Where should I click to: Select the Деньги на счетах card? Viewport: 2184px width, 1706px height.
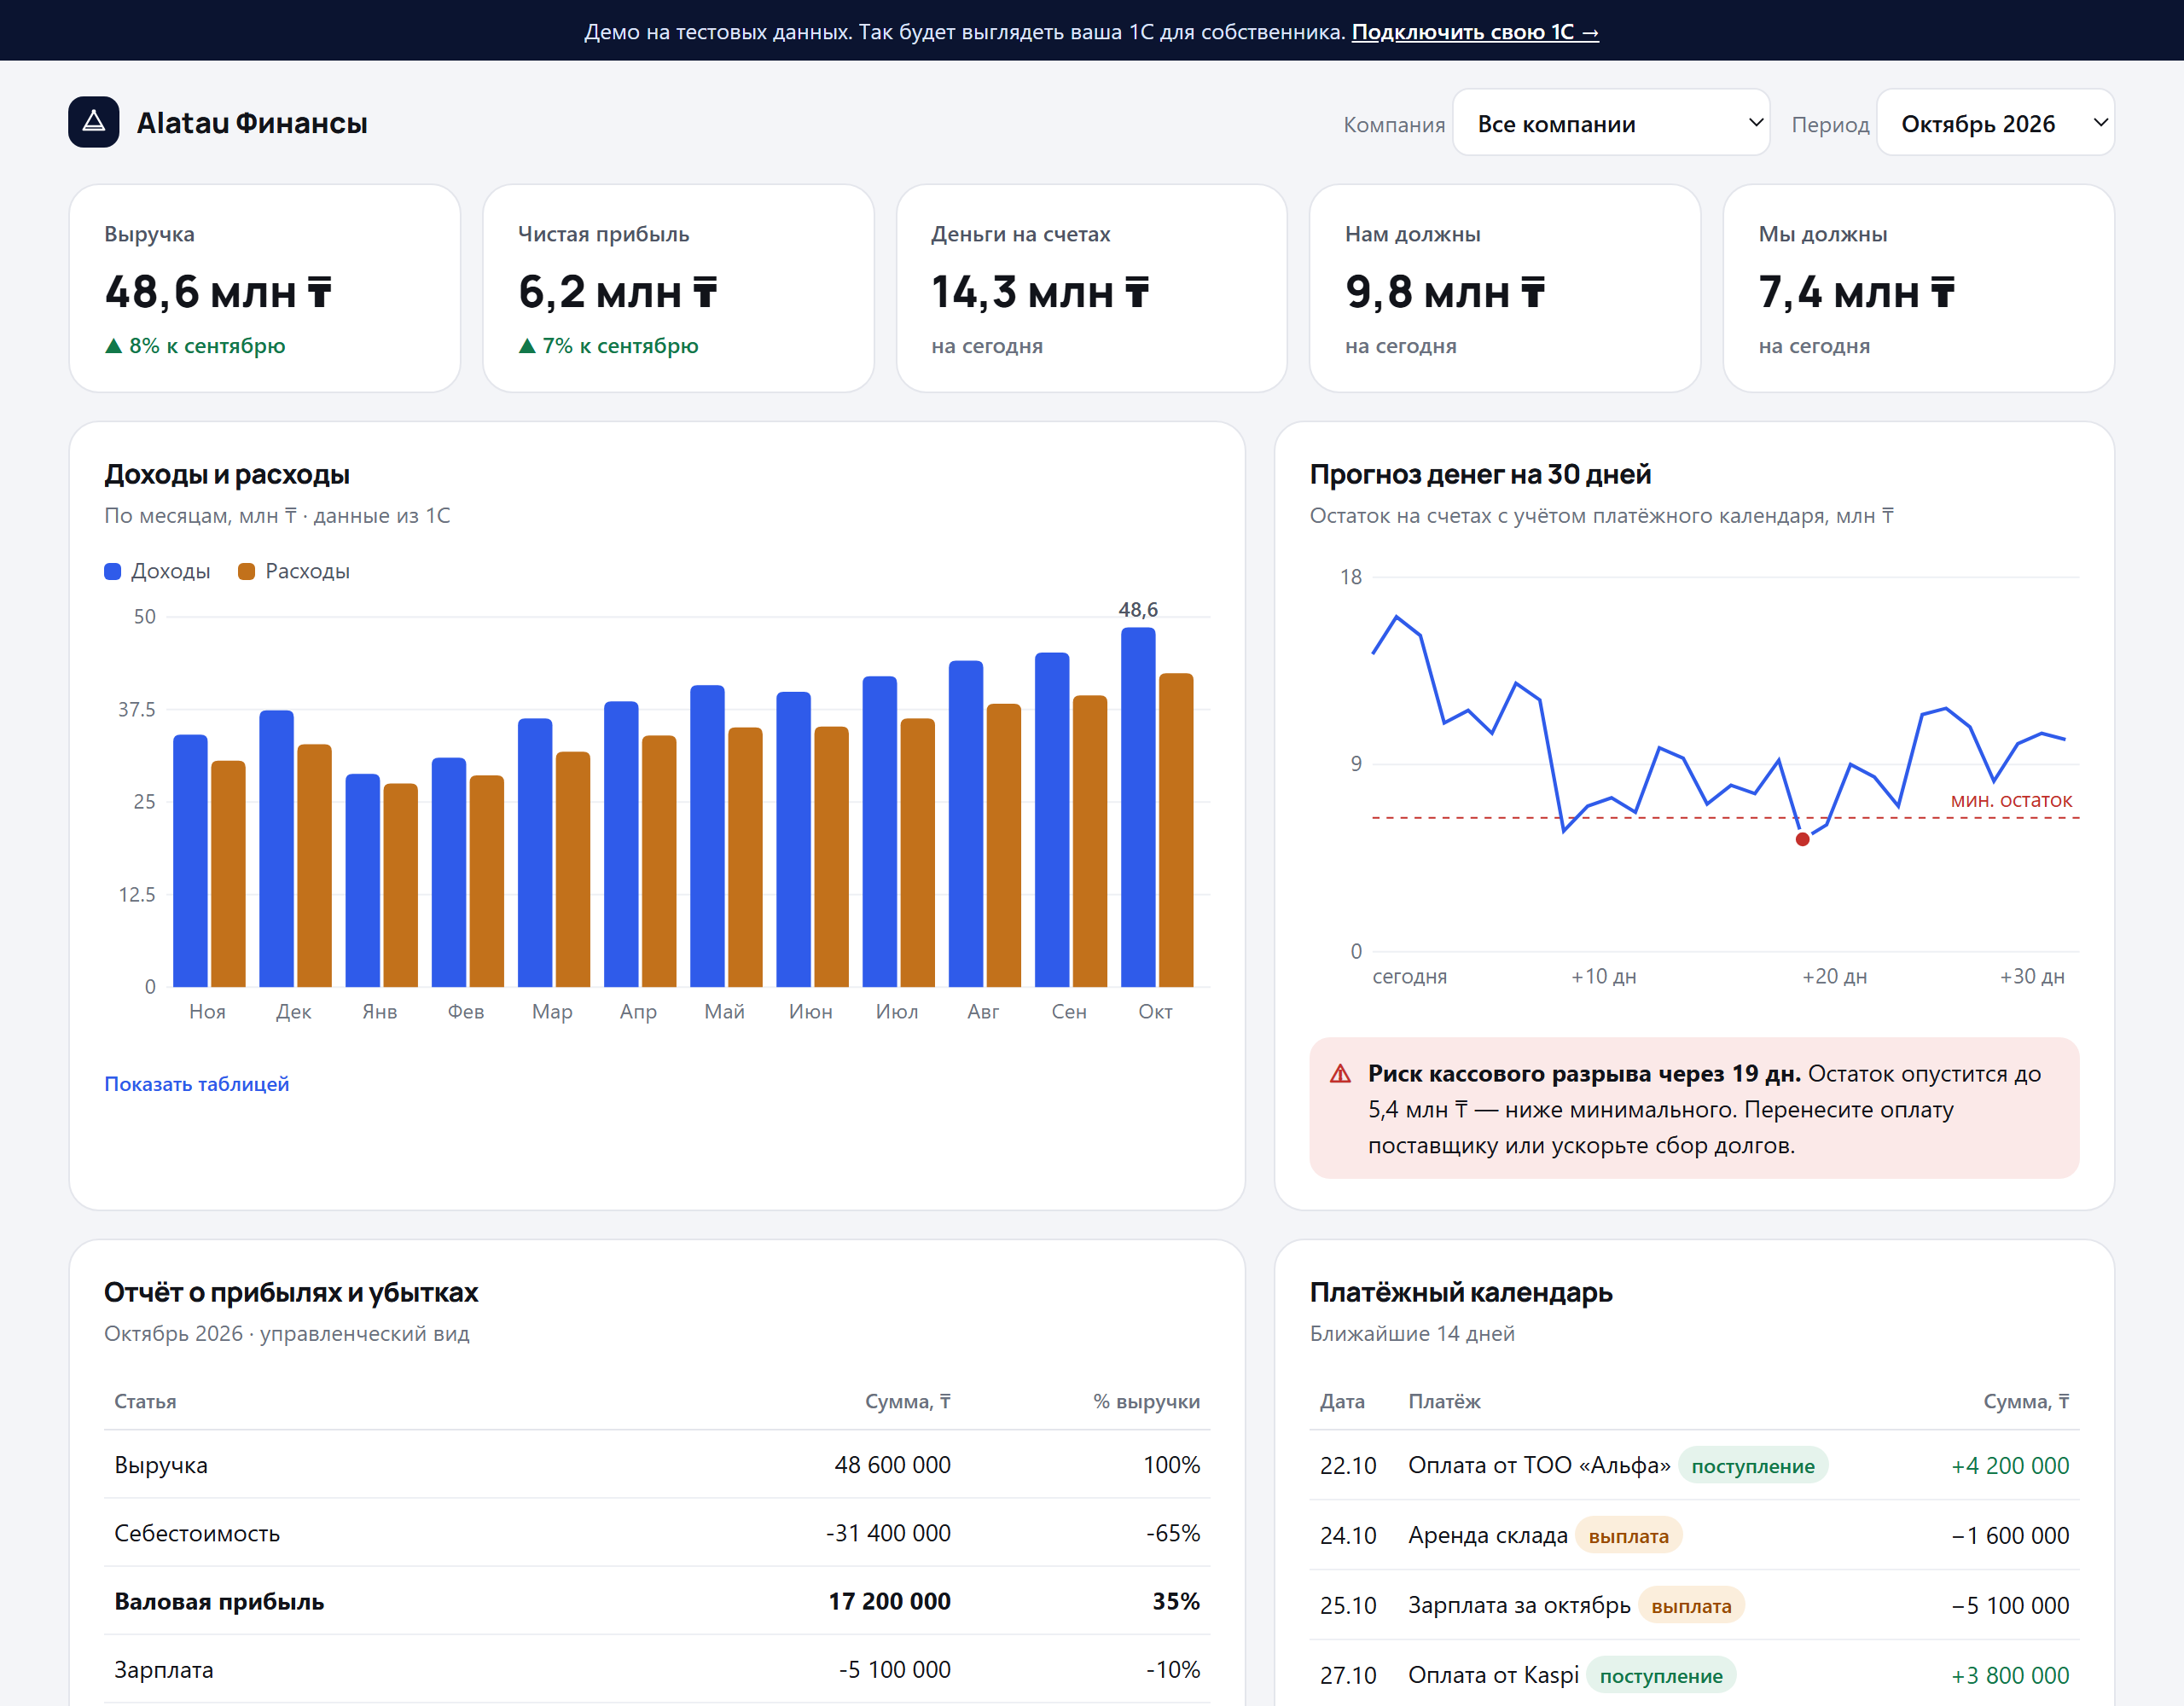pos(1091,288)
